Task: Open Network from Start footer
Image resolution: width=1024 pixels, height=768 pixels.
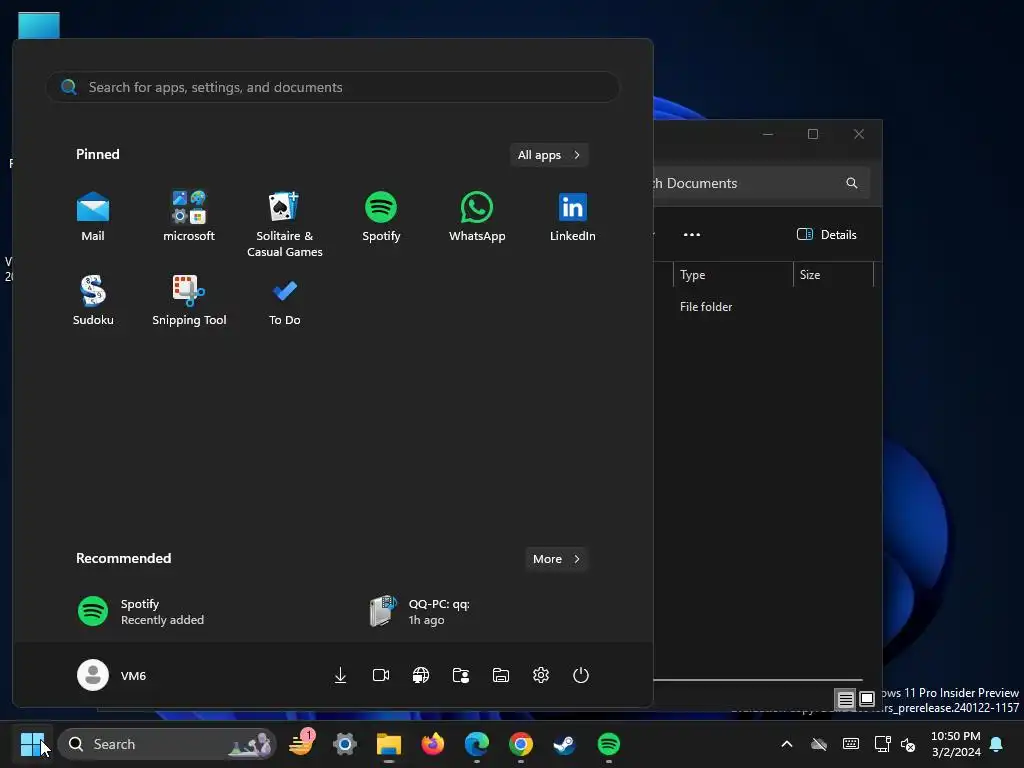Action: 421,675
